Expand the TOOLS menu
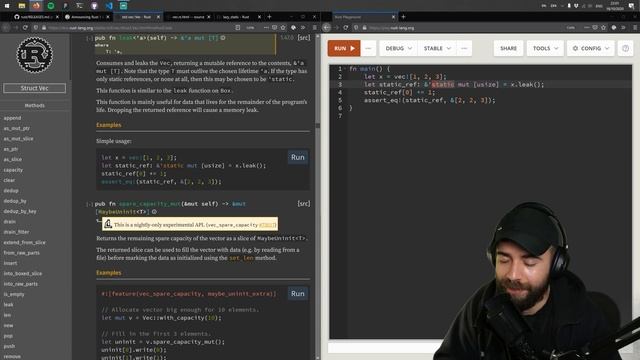This screenshot has width=640, height=360. coord(545,48)
